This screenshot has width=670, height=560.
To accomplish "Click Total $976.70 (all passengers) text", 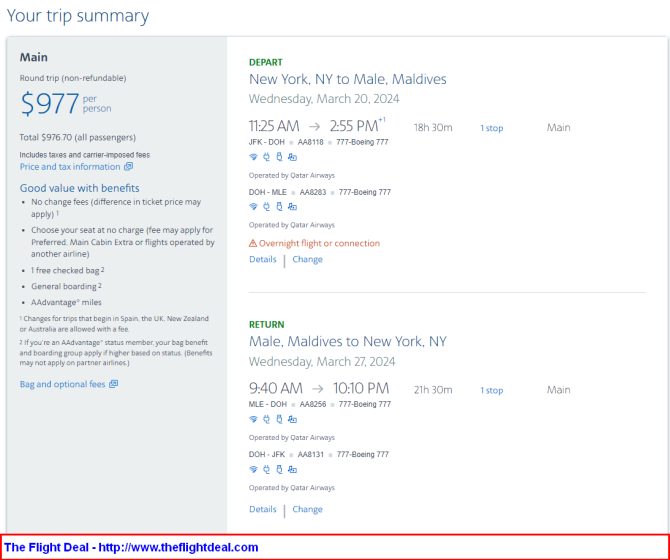I will click(78, 138).
